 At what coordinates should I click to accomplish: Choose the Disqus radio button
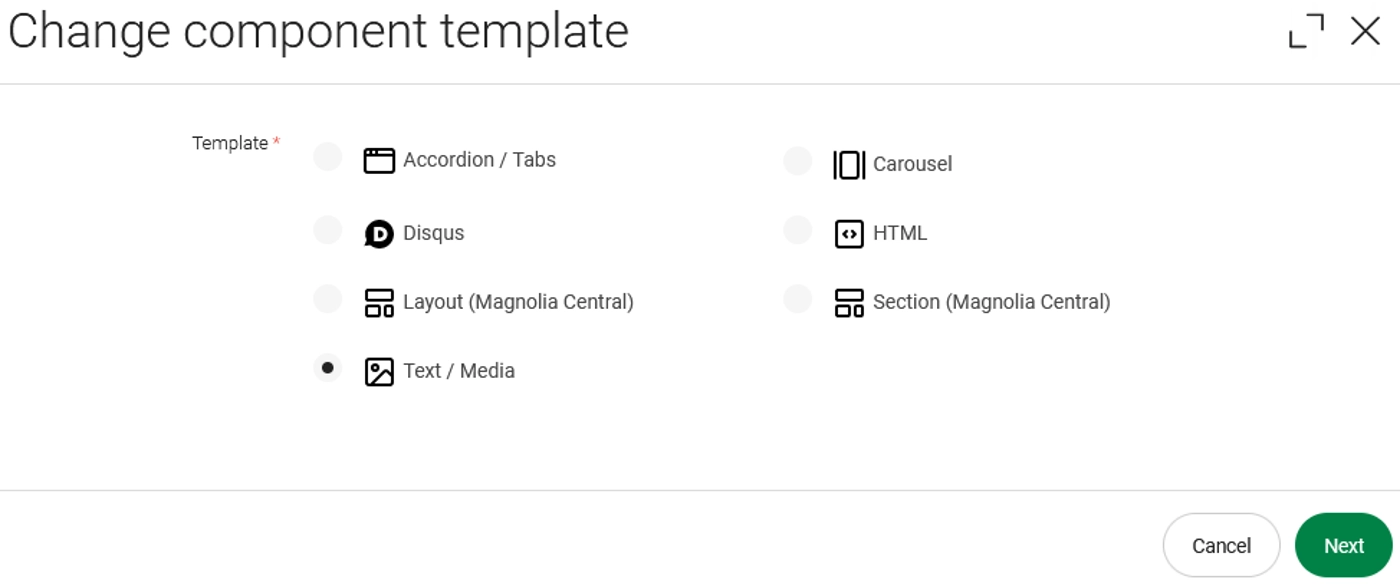coord(328,230)
